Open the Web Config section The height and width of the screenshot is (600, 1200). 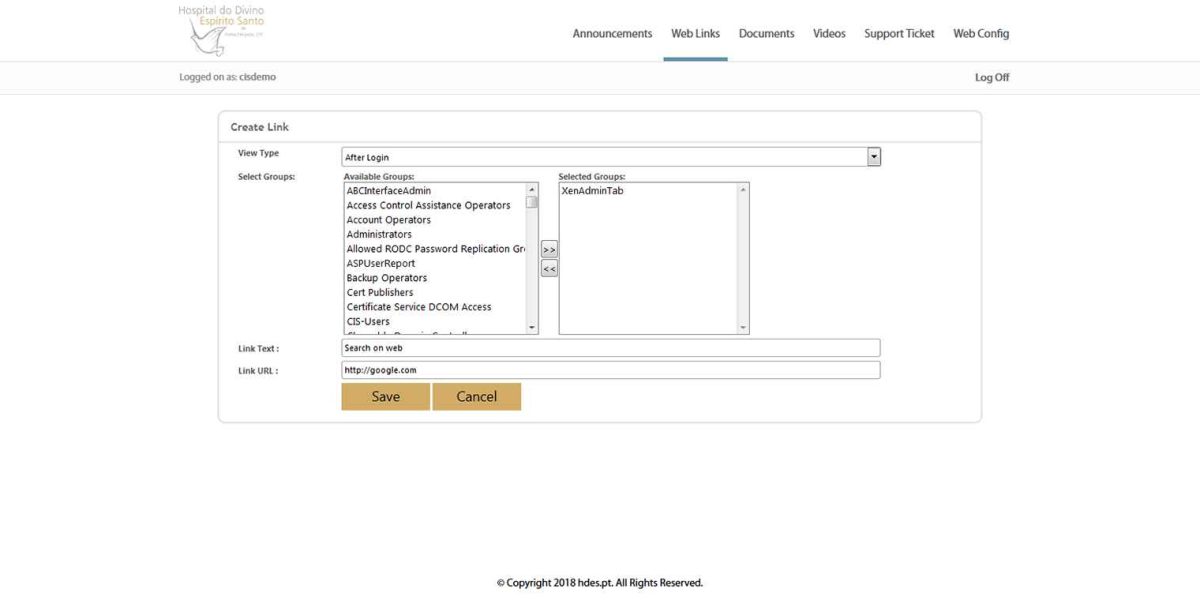[x=980, y=33]
